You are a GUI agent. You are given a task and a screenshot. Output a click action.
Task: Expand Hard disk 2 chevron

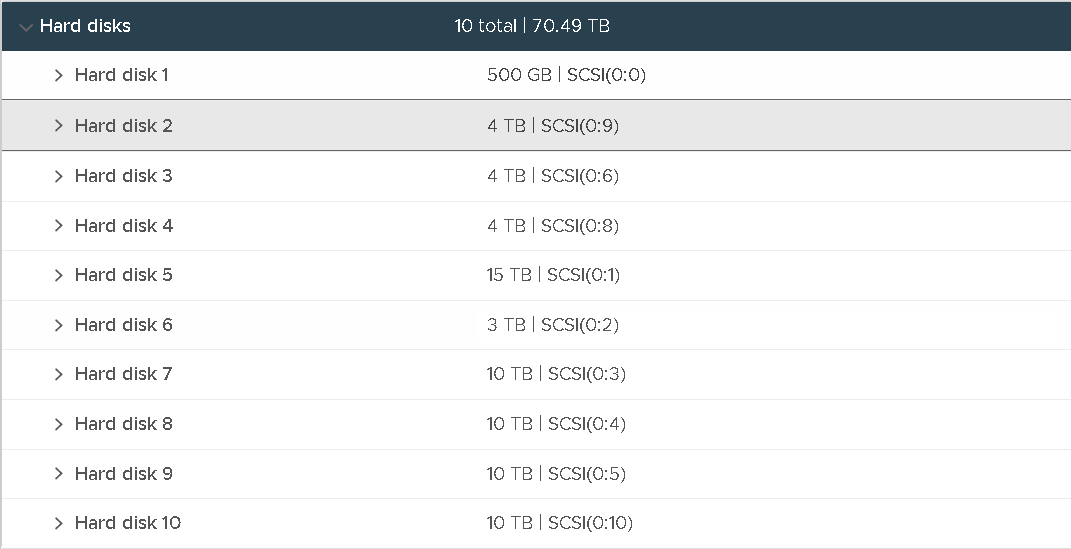tap(59, 126)
